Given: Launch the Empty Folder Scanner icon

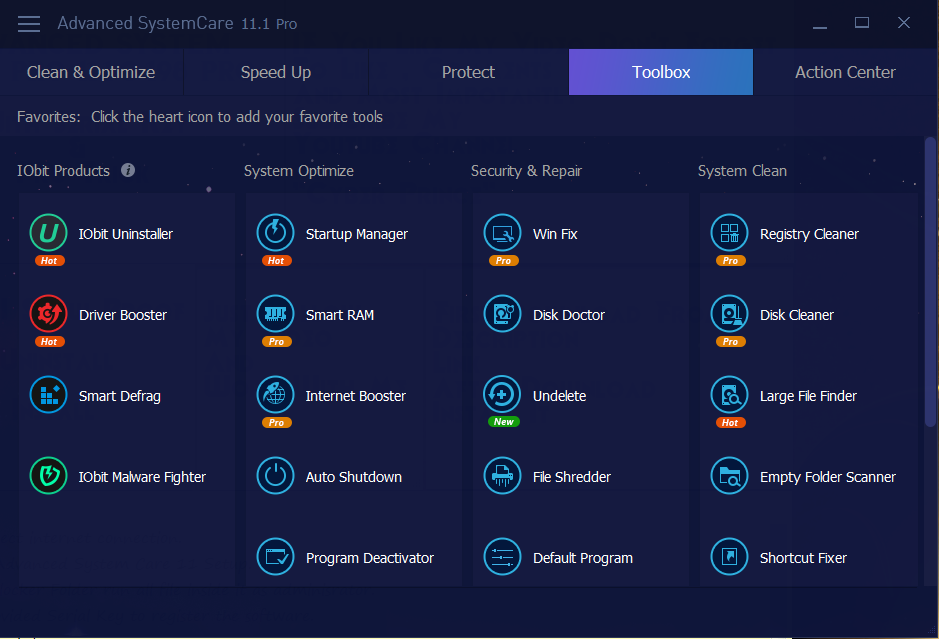Looking at the screenshot, I should [729, 476].
